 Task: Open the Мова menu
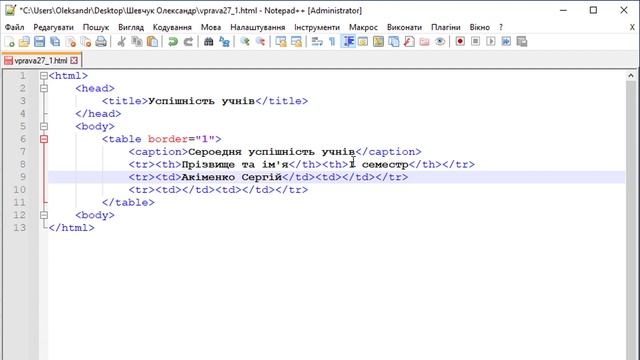211,27
